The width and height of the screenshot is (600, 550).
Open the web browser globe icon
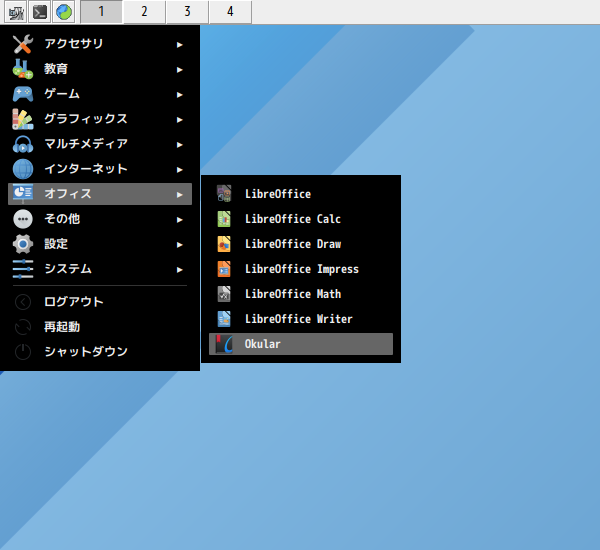pyautogui.click(x=64, y=12)
